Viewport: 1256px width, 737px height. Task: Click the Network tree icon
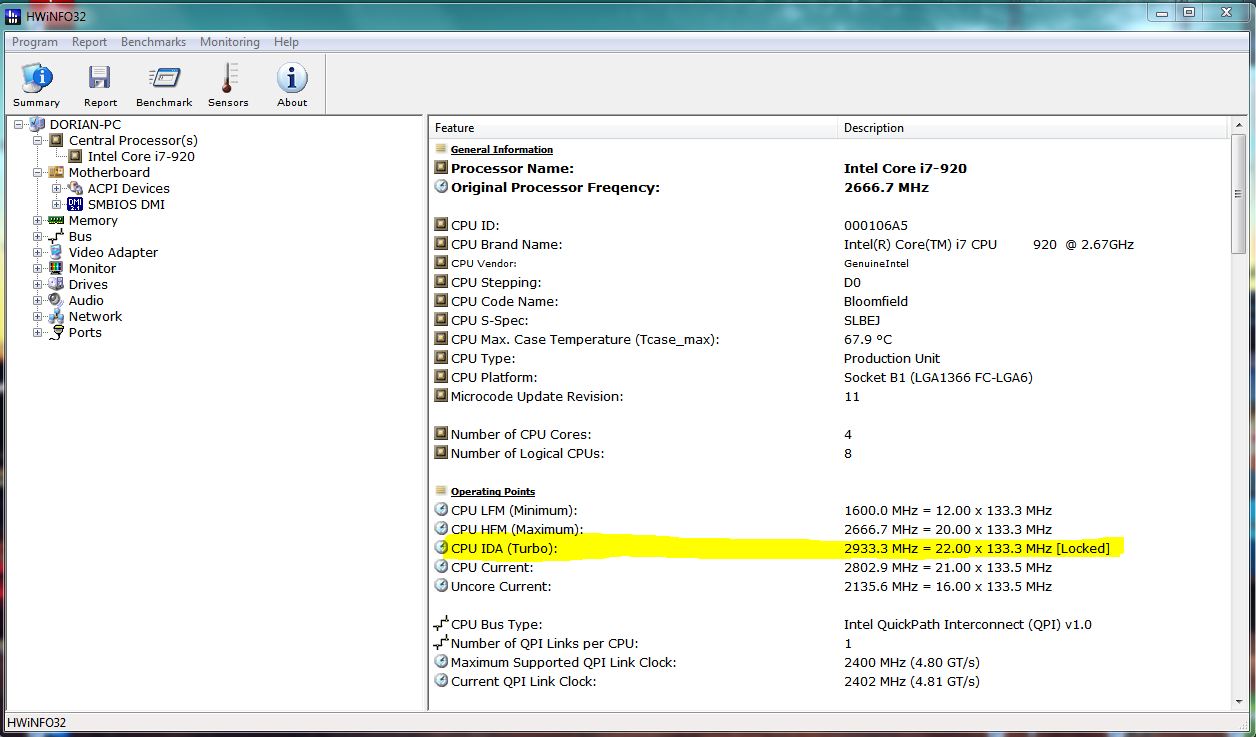coord(56,316)
